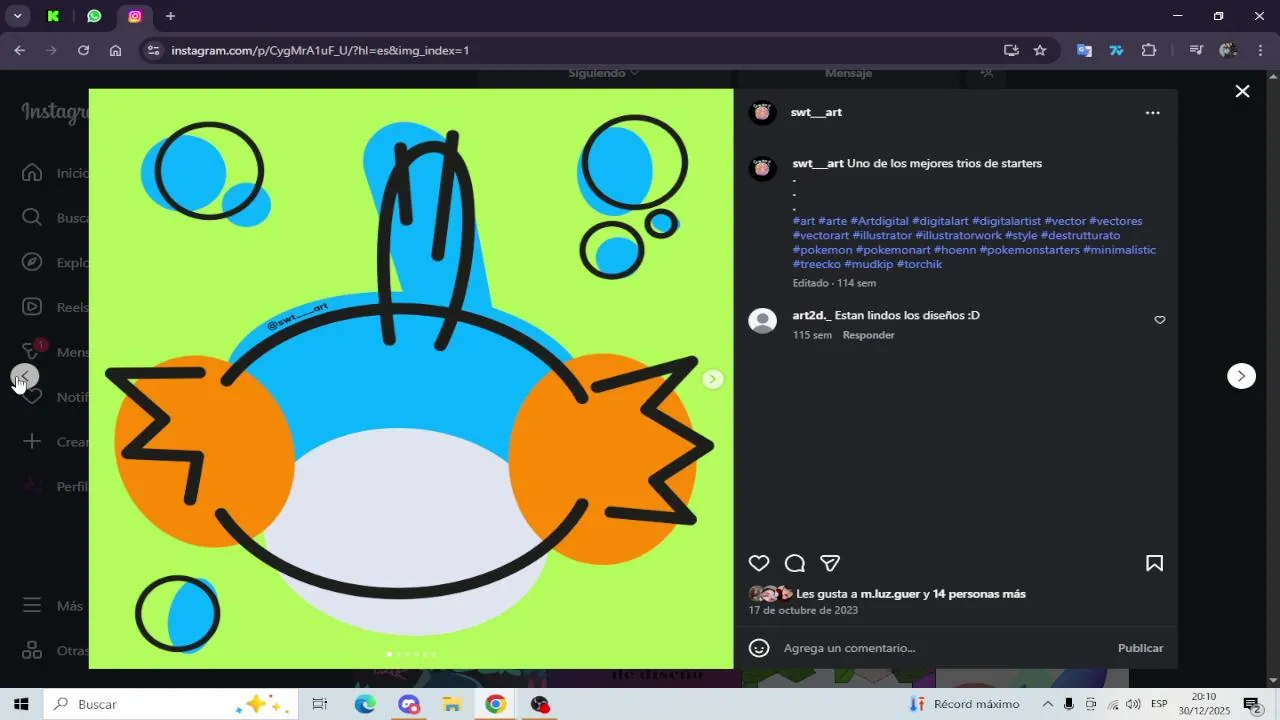Go to the browser home page
Screen dimensions: 1280x720
115,50
